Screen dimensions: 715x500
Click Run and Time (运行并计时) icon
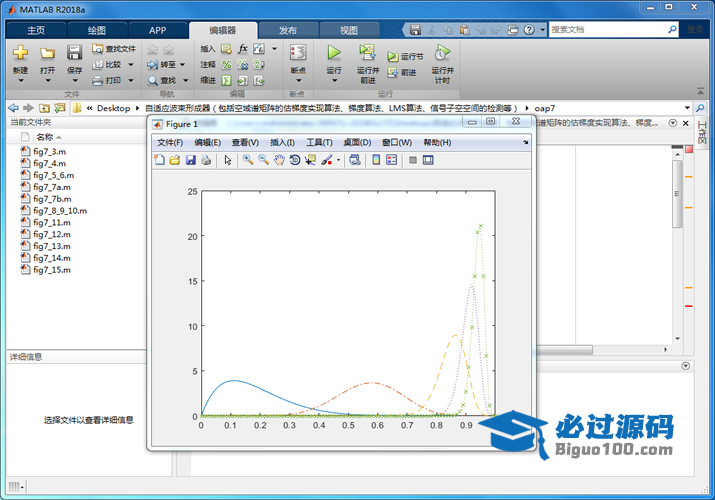(442, 53)
